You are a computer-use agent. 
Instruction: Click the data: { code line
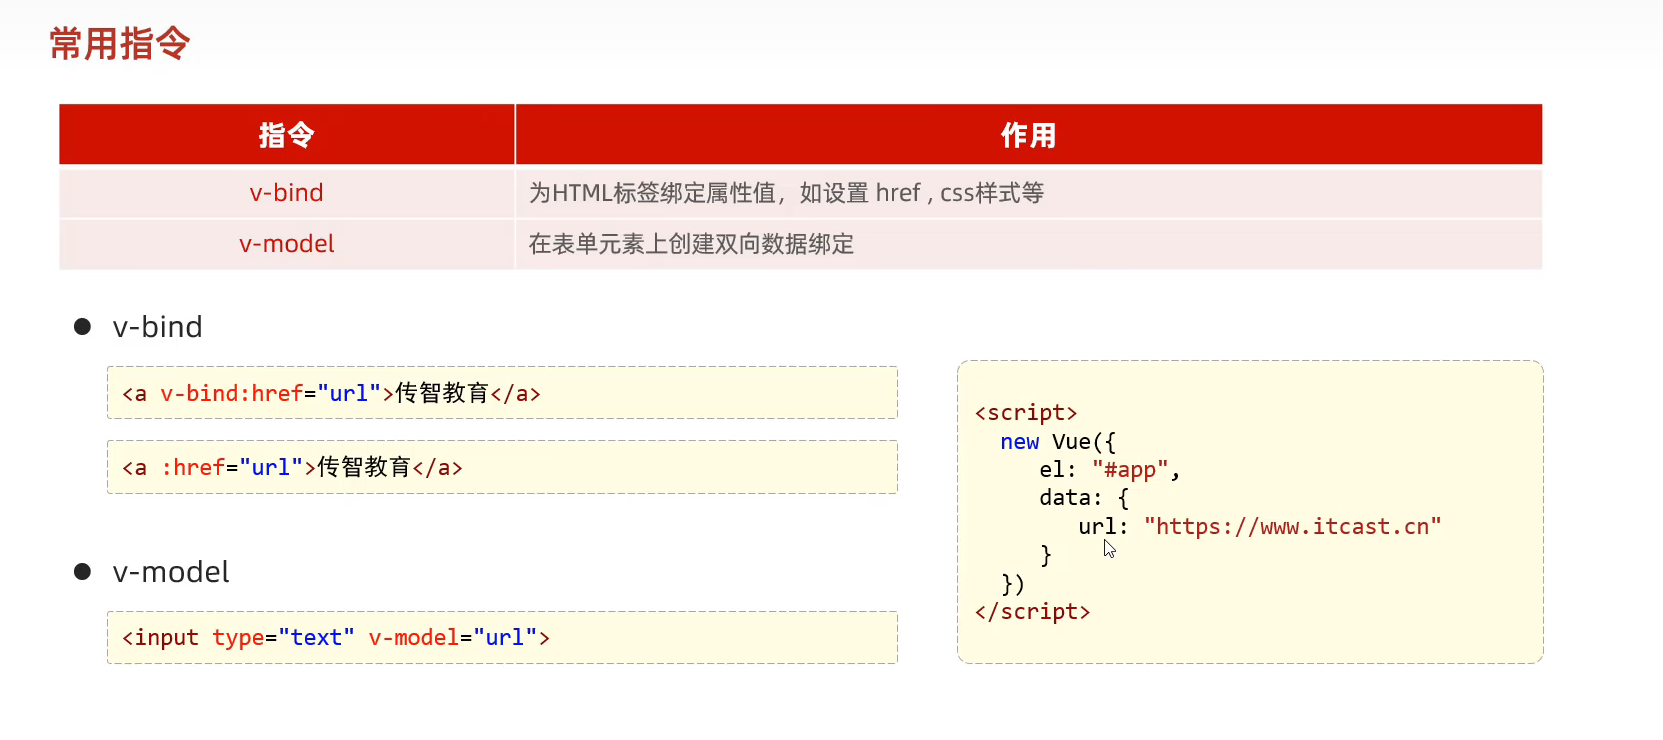[x=1084, y=498]
